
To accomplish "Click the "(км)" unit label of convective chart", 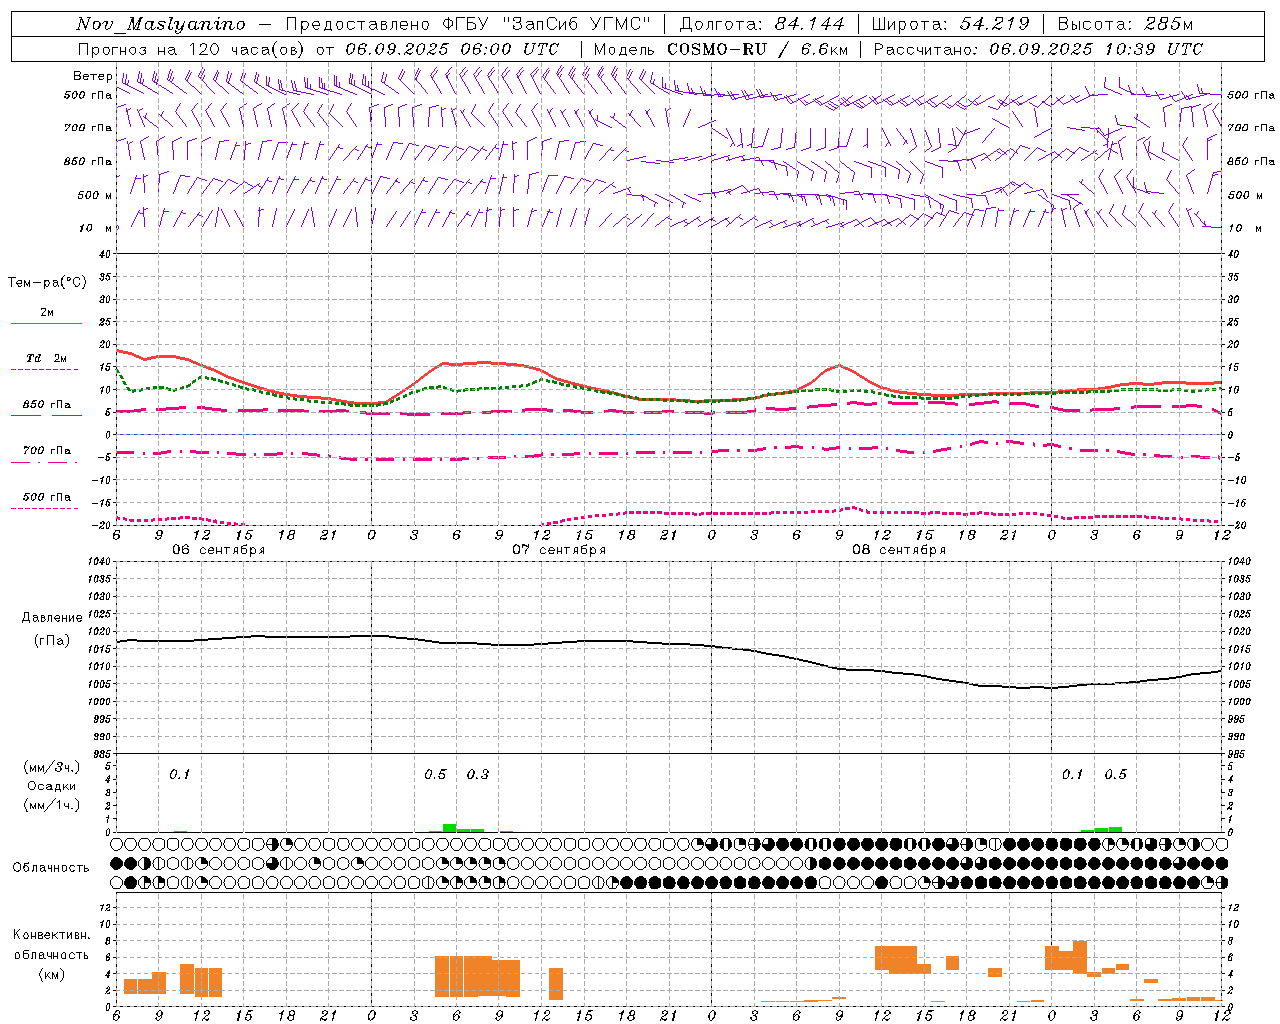I will (x=52, y=974).
